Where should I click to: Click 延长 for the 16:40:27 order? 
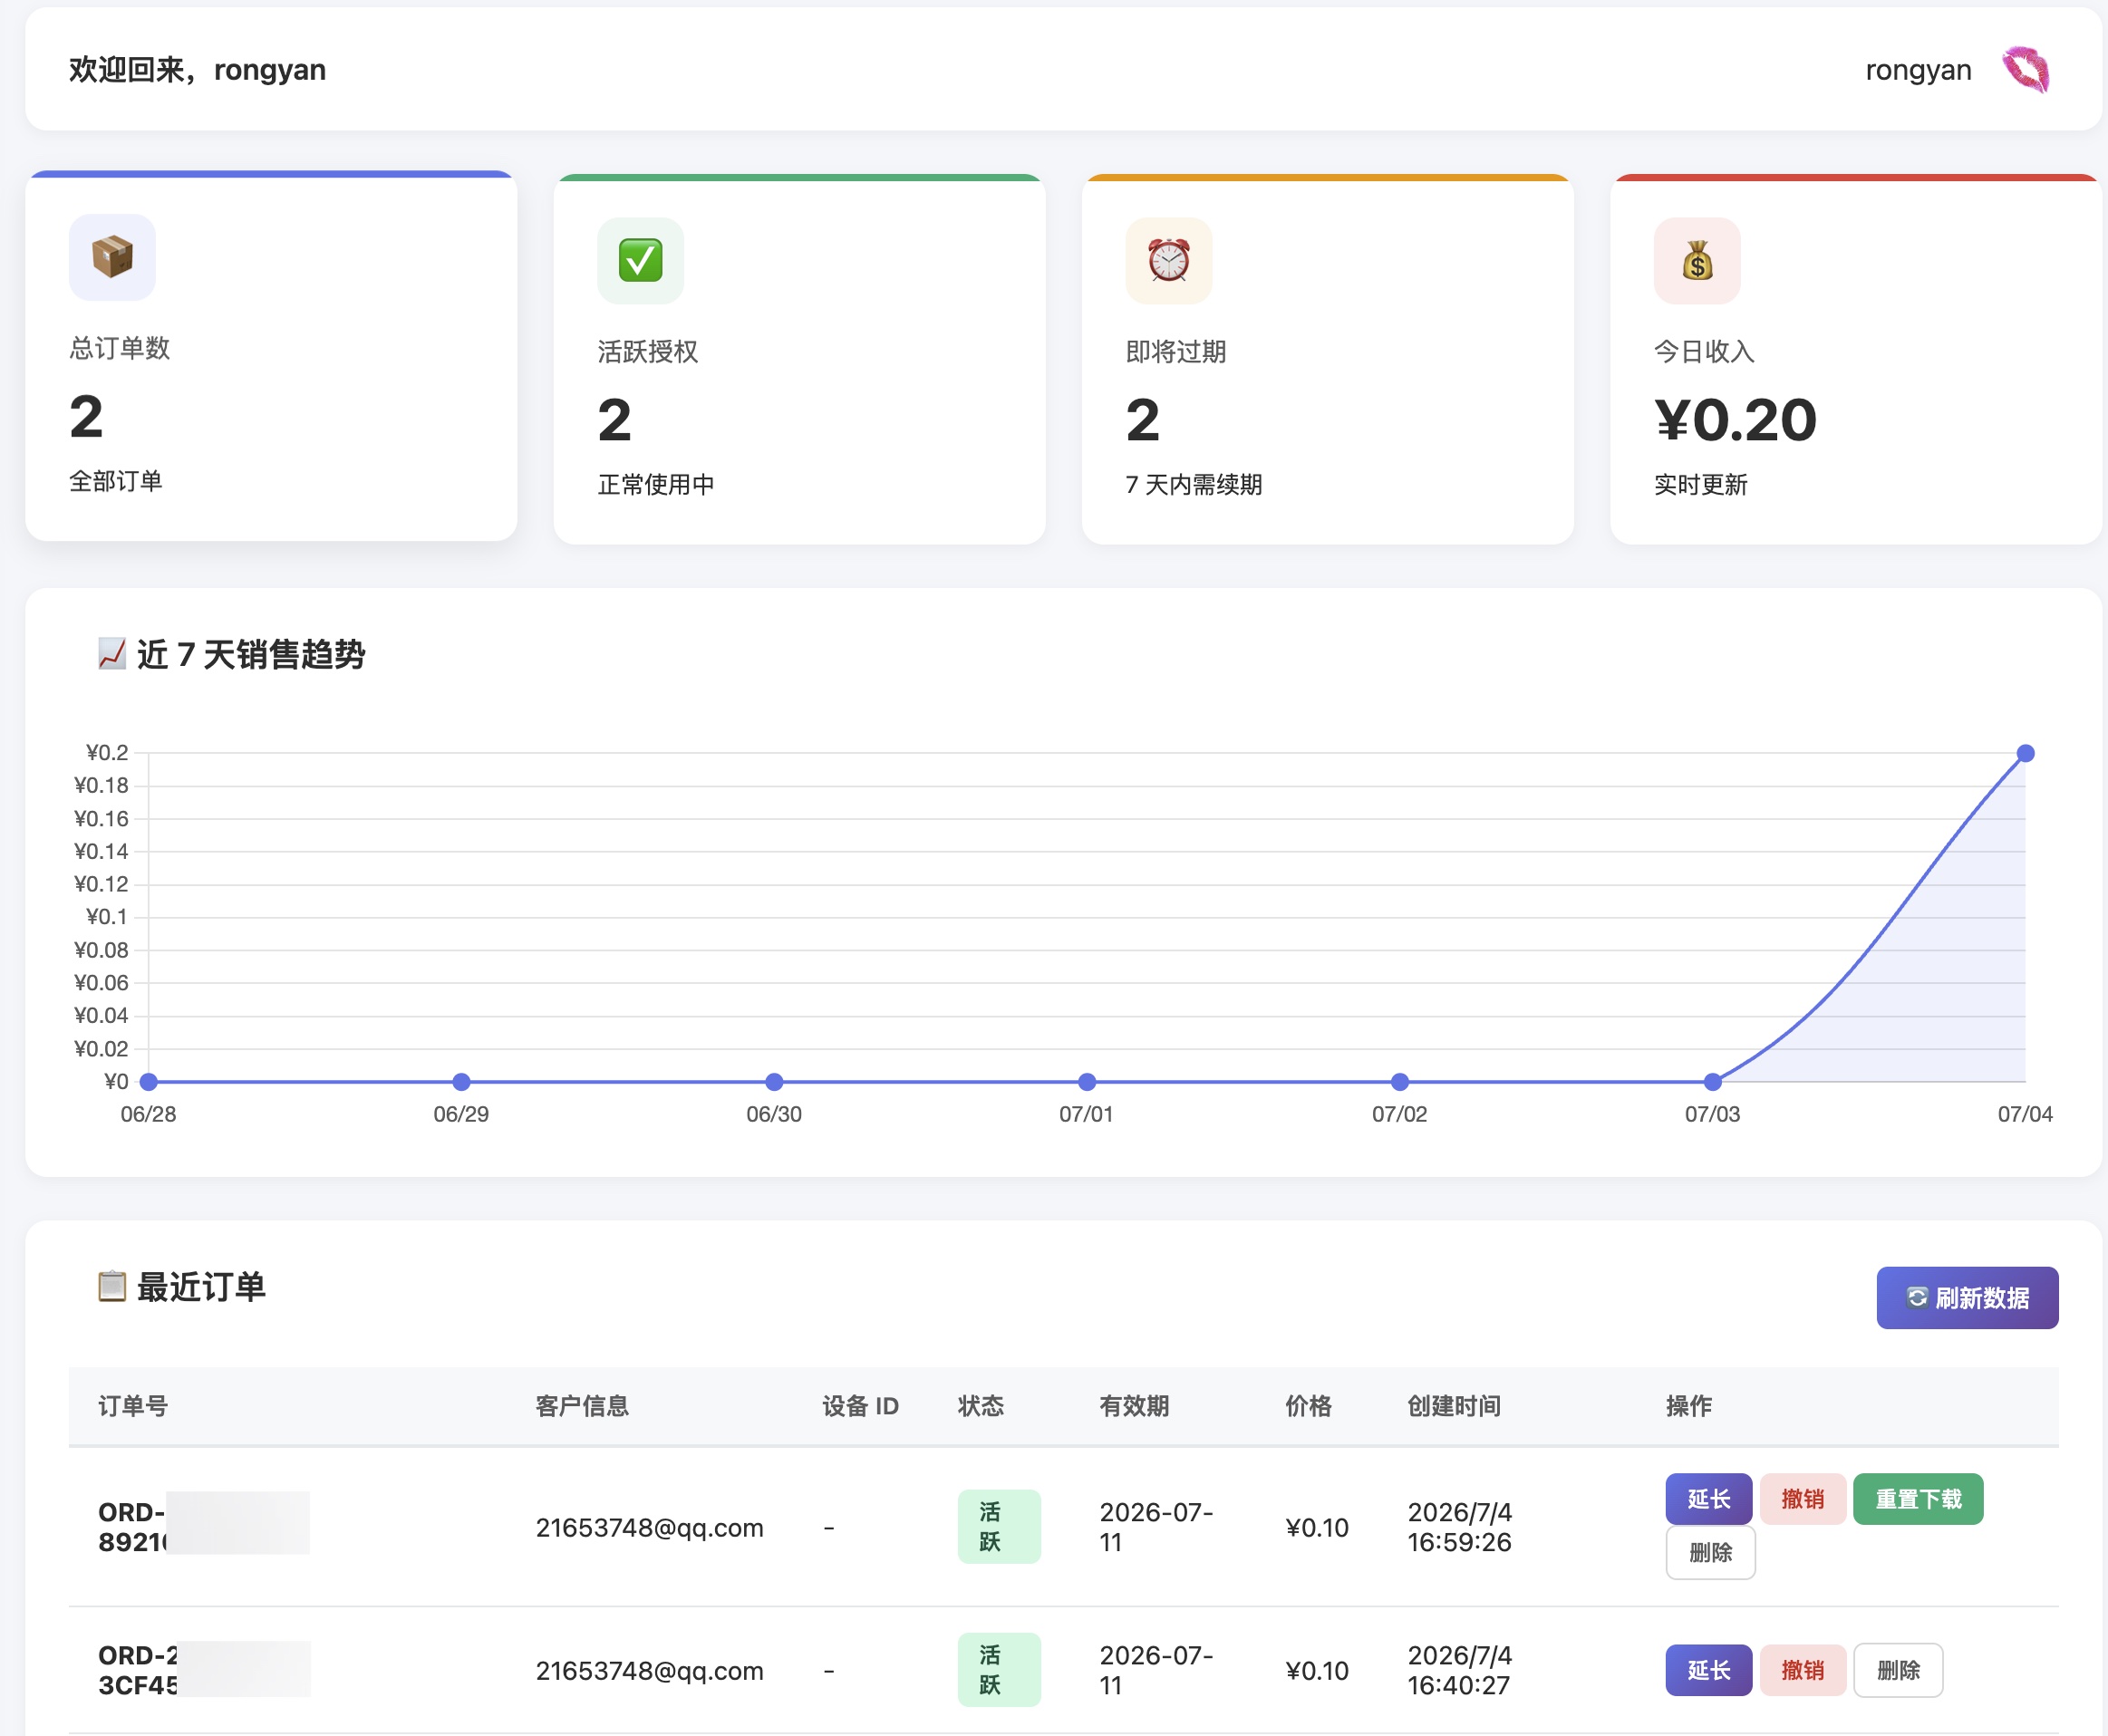[1708, 1669]
